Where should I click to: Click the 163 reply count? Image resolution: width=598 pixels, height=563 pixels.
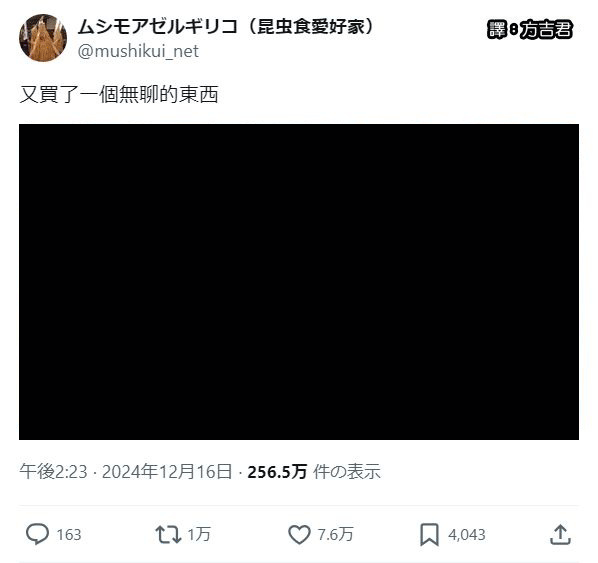[69, 535]
